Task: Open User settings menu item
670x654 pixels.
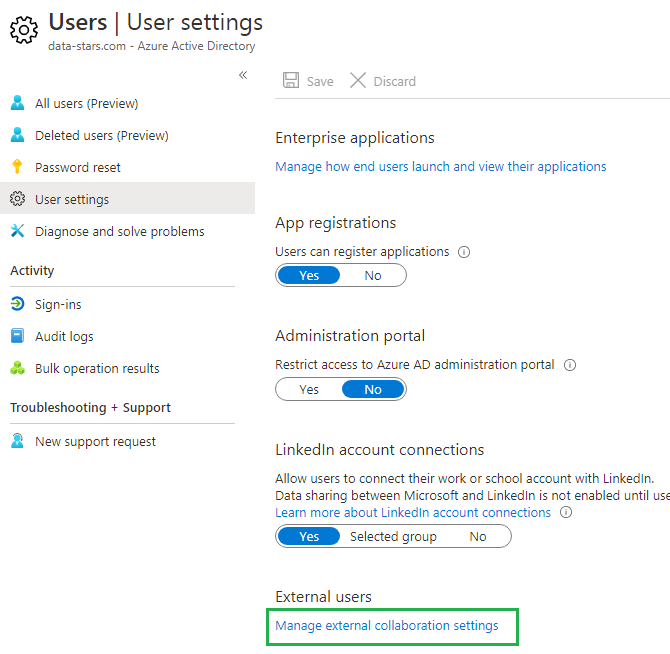Action: (x=72, y=199)
